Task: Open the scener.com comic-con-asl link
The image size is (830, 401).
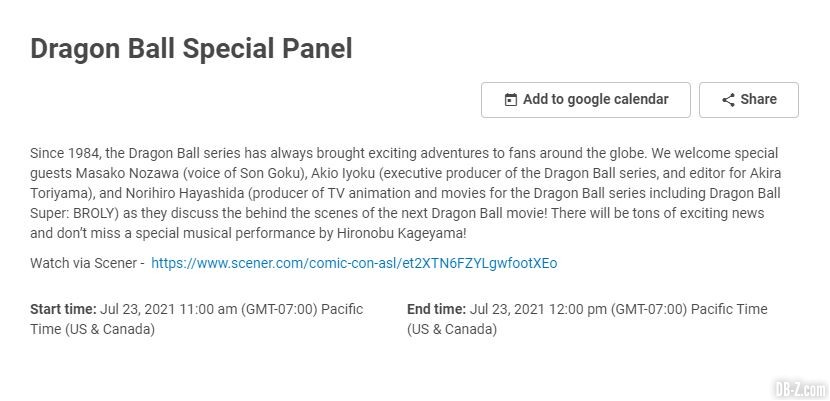Action: click(354, 263)
